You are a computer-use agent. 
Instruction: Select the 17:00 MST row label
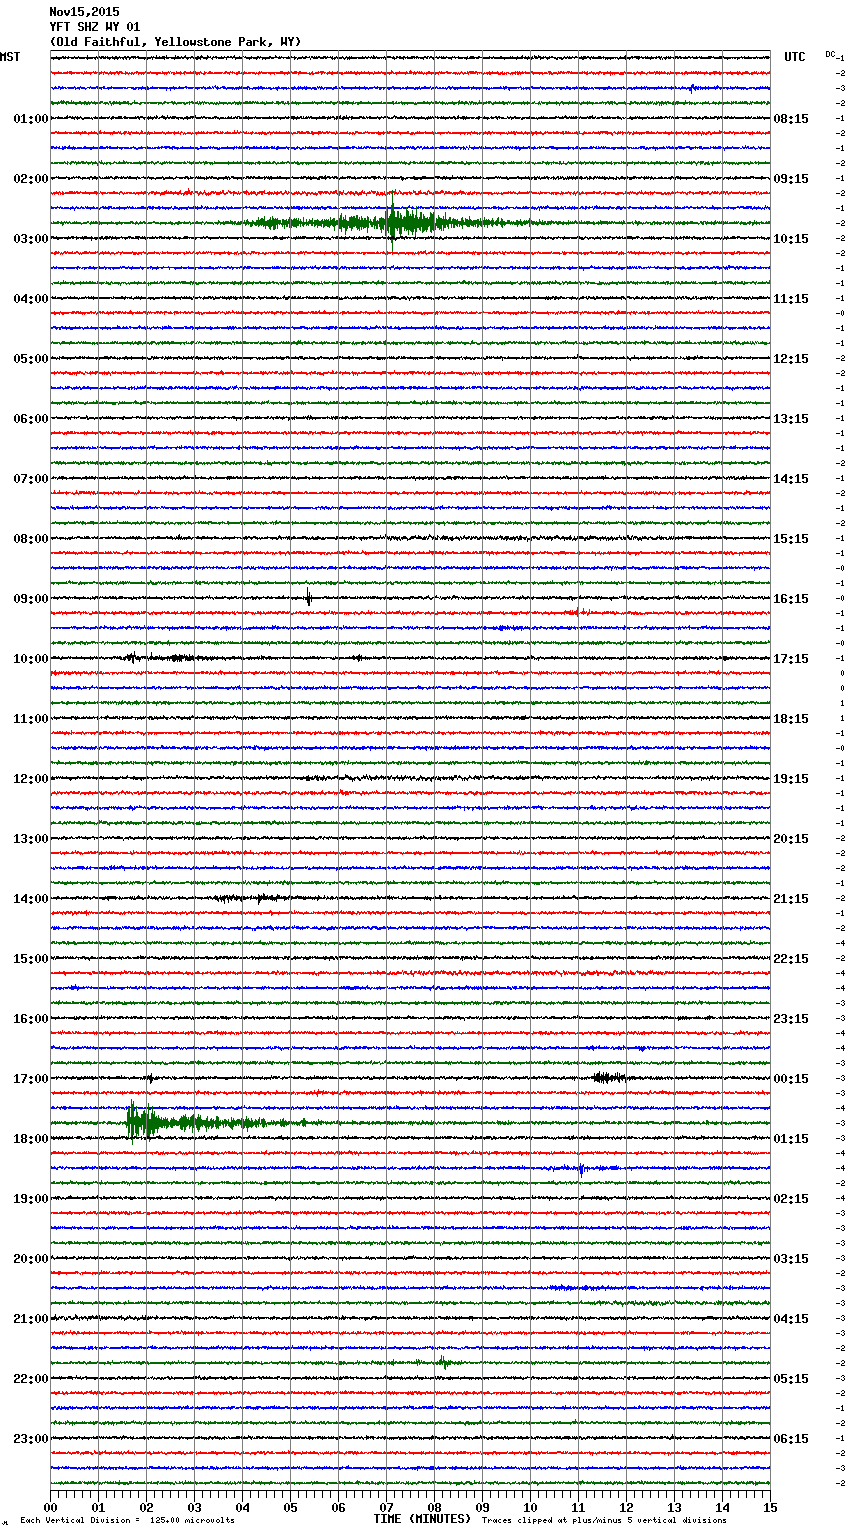(31, 1079)
